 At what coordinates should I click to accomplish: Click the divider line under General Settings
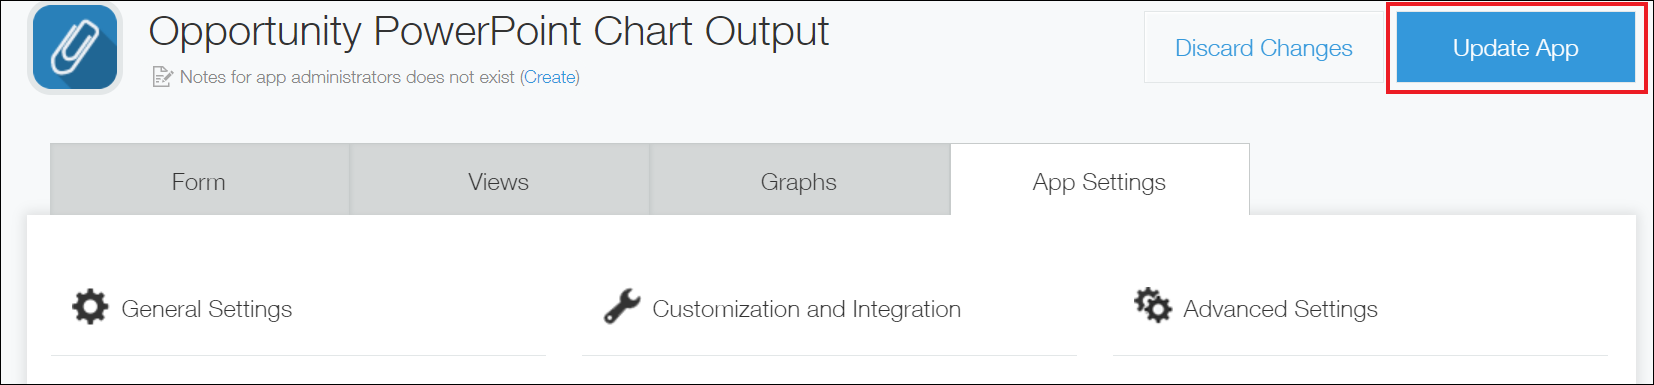[299, 355]
